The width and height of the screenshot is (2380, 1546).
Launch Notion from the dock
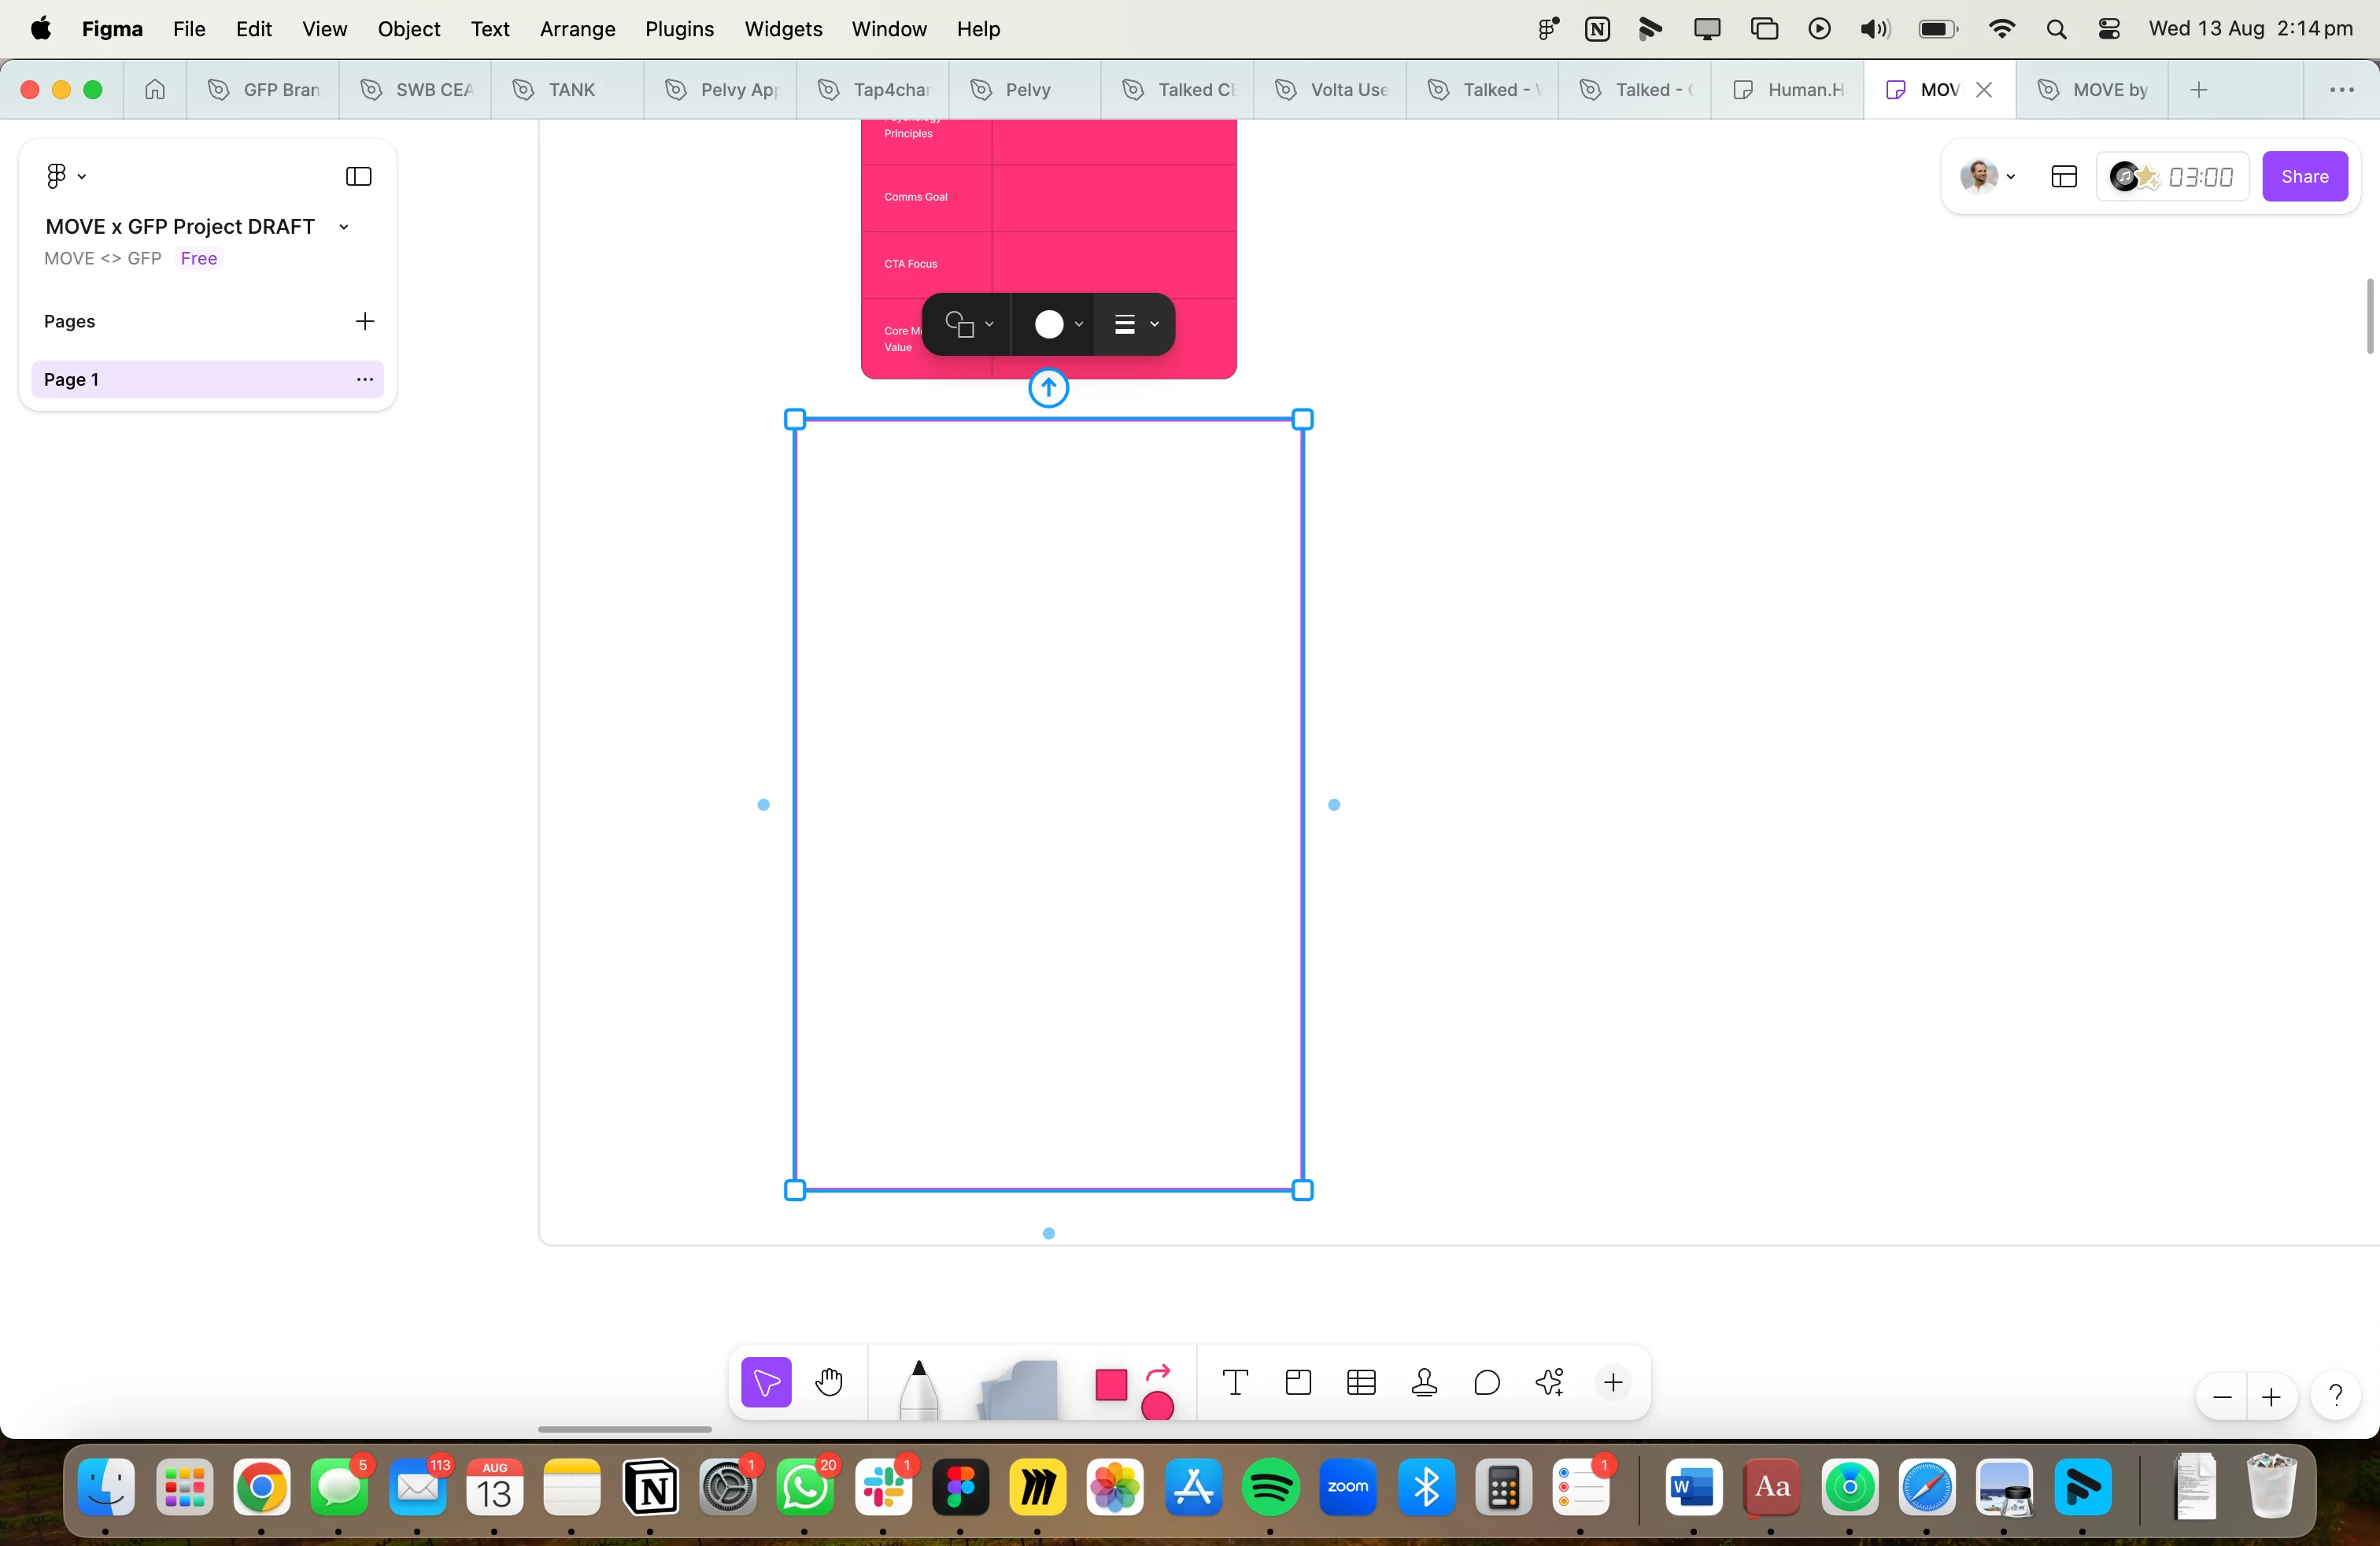[650, 1488]
